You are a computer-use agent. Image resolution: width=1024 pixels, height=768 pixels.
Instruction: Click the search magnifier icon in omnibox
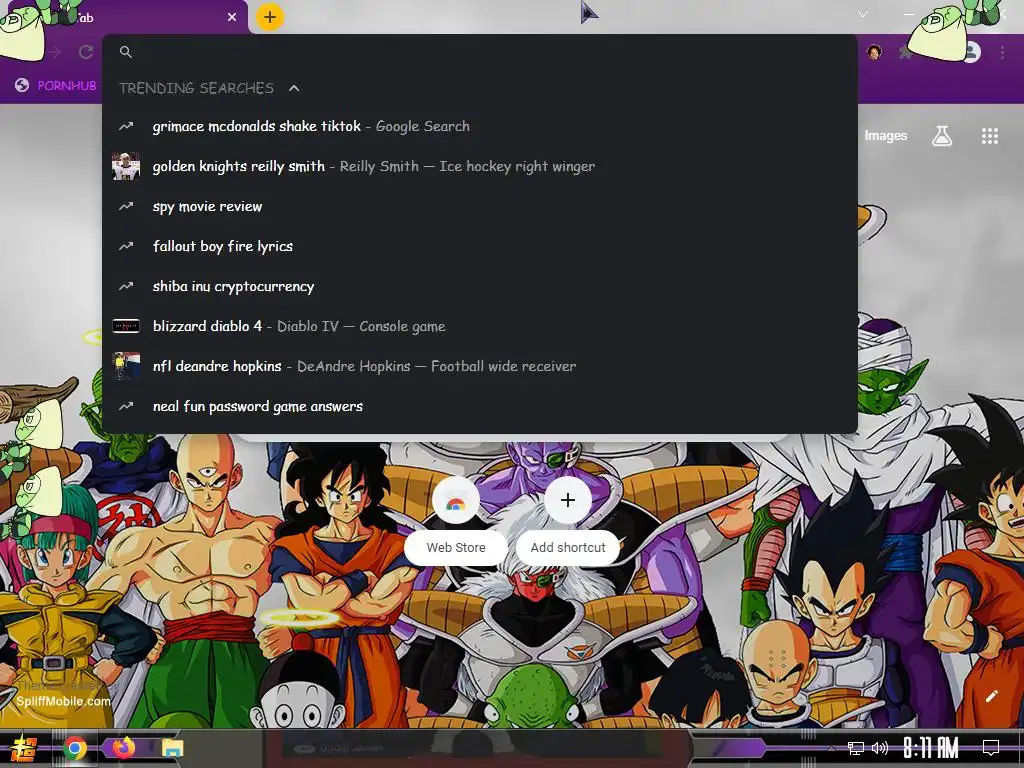click(x=126, y=52)
